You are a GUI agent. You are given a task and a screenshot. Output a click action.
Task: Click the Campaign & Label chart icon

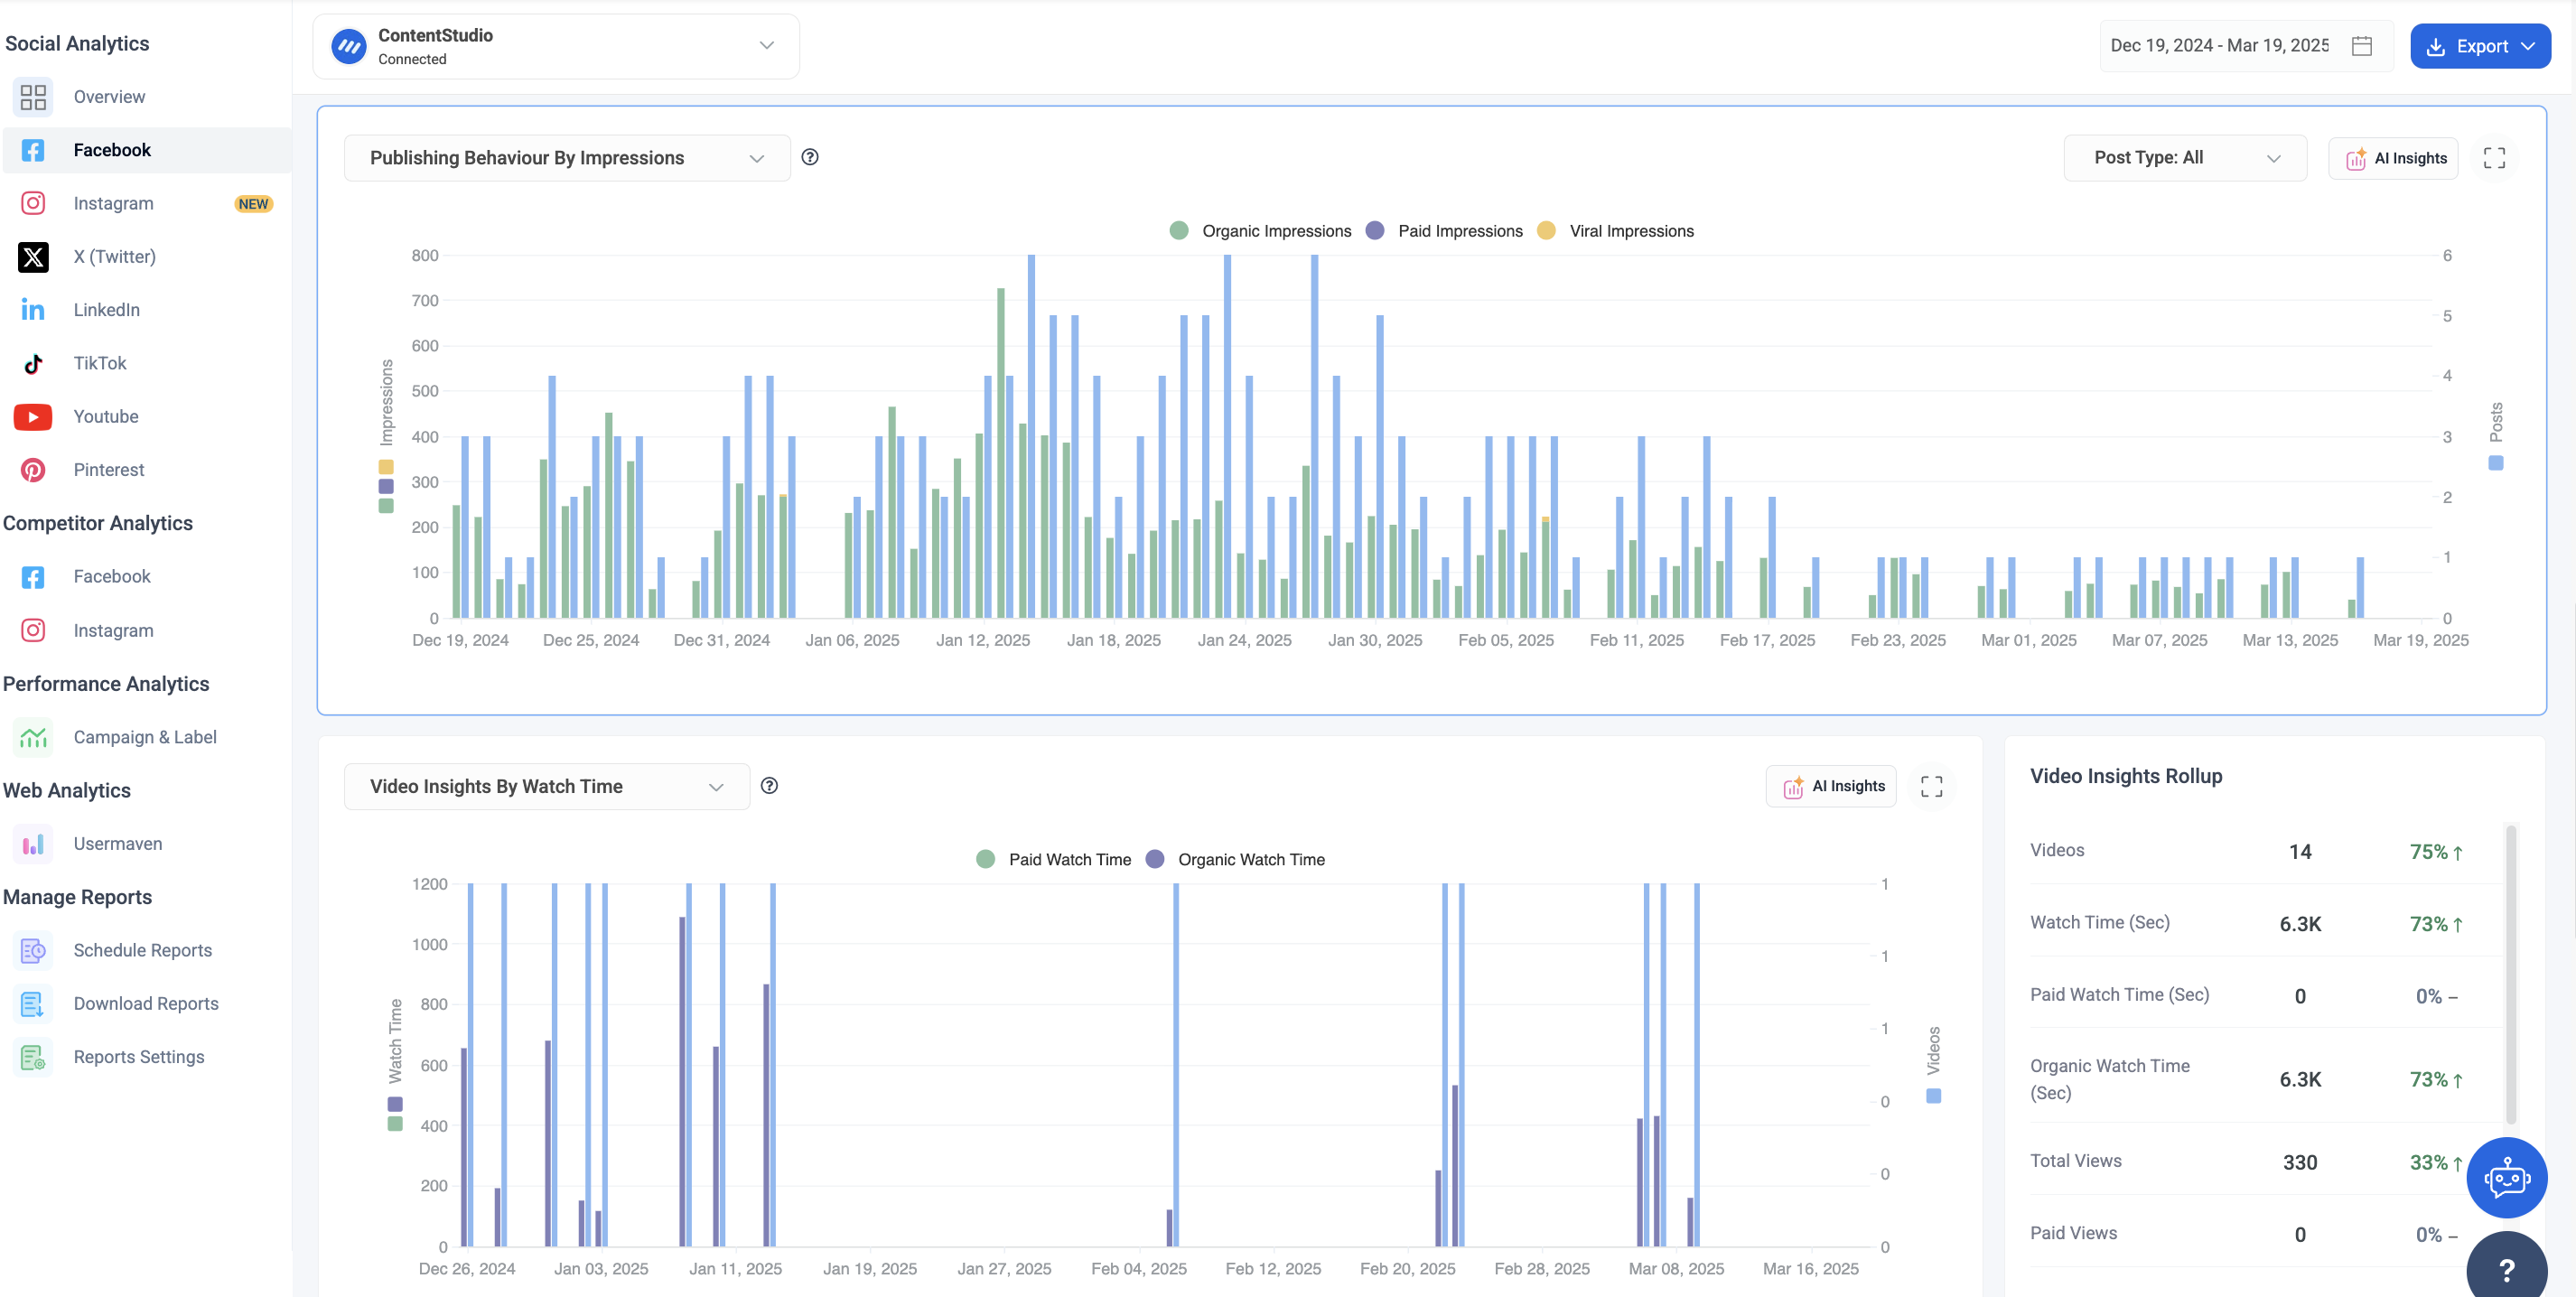pos(33,737)
